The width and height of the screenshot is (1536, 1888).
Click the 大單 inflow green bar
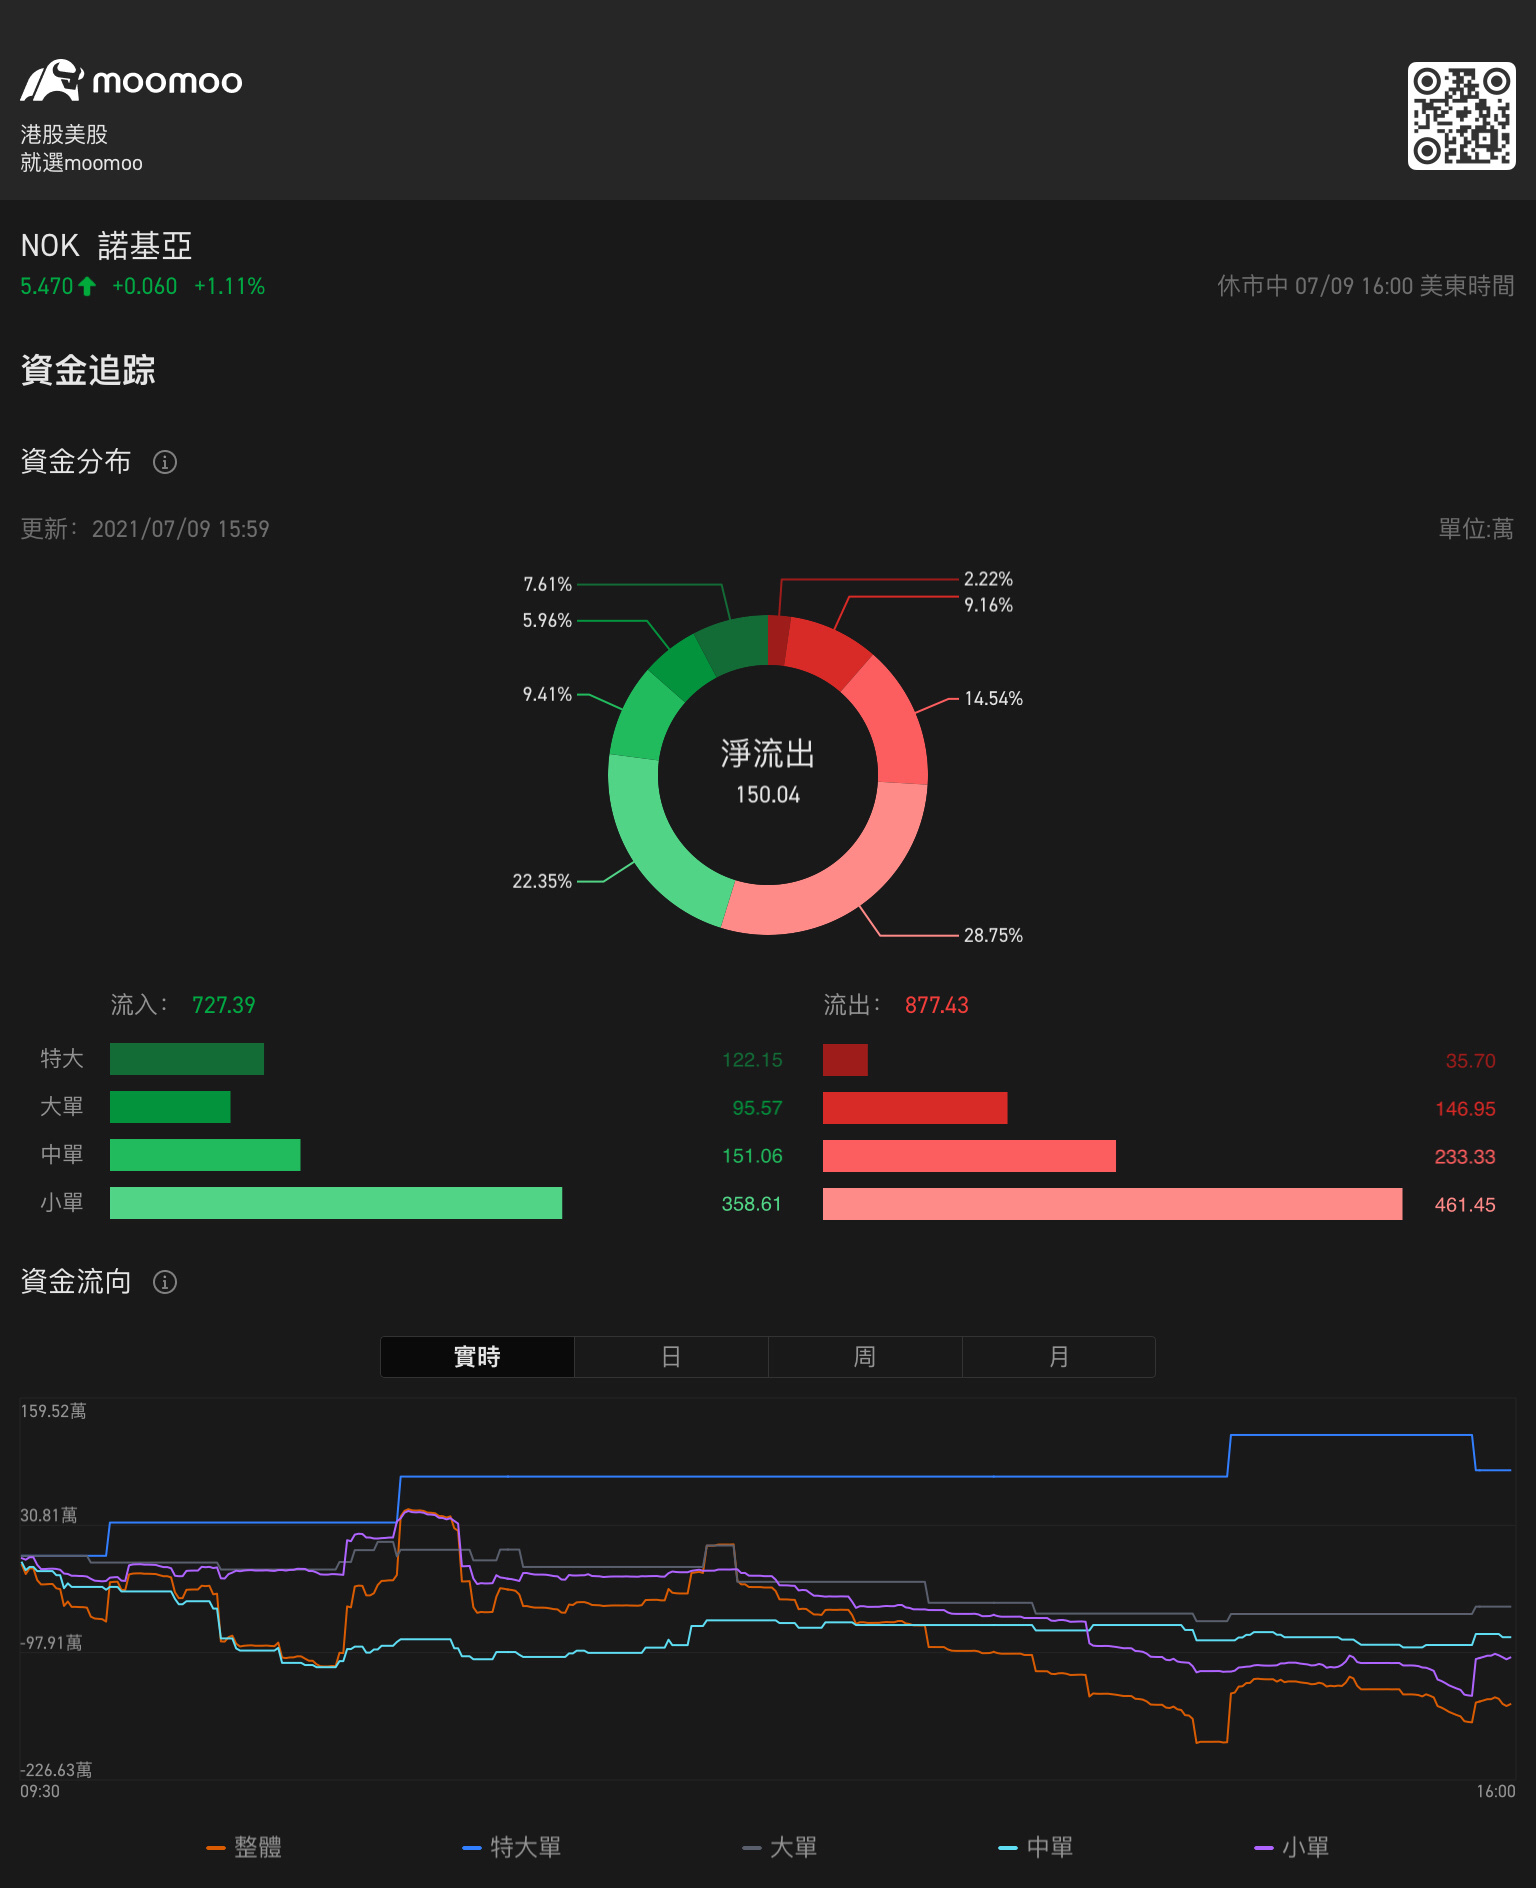[170, 1107]
